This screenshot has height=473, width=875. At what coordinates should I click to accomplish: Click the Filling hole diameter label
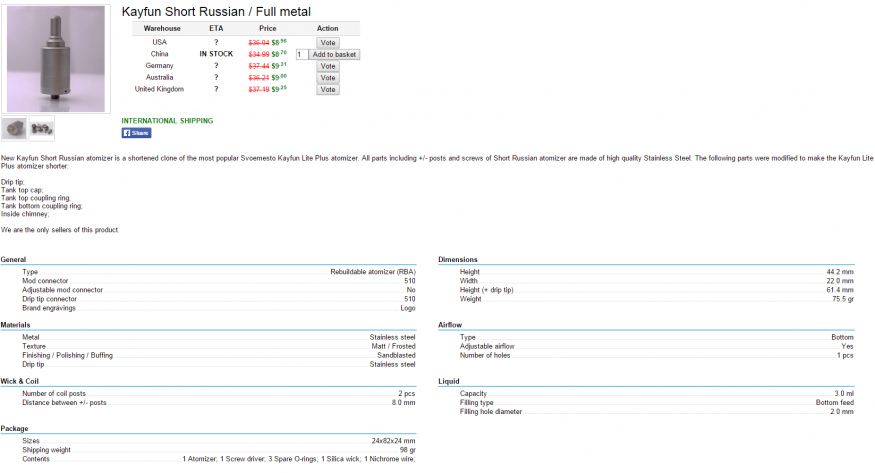click(x=491, y=412)
